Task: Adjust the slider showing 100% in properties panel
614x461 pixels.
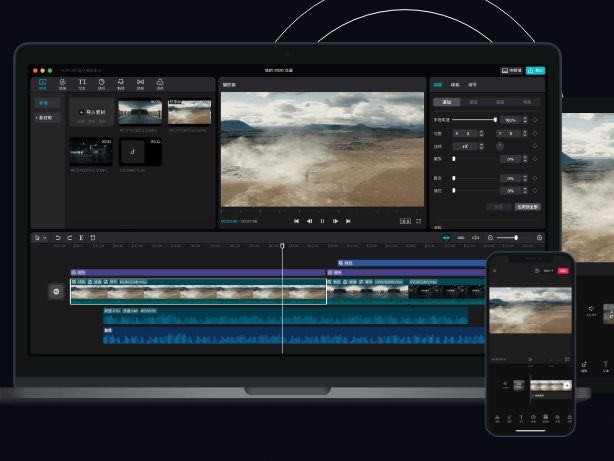Action: click(475, 120)
